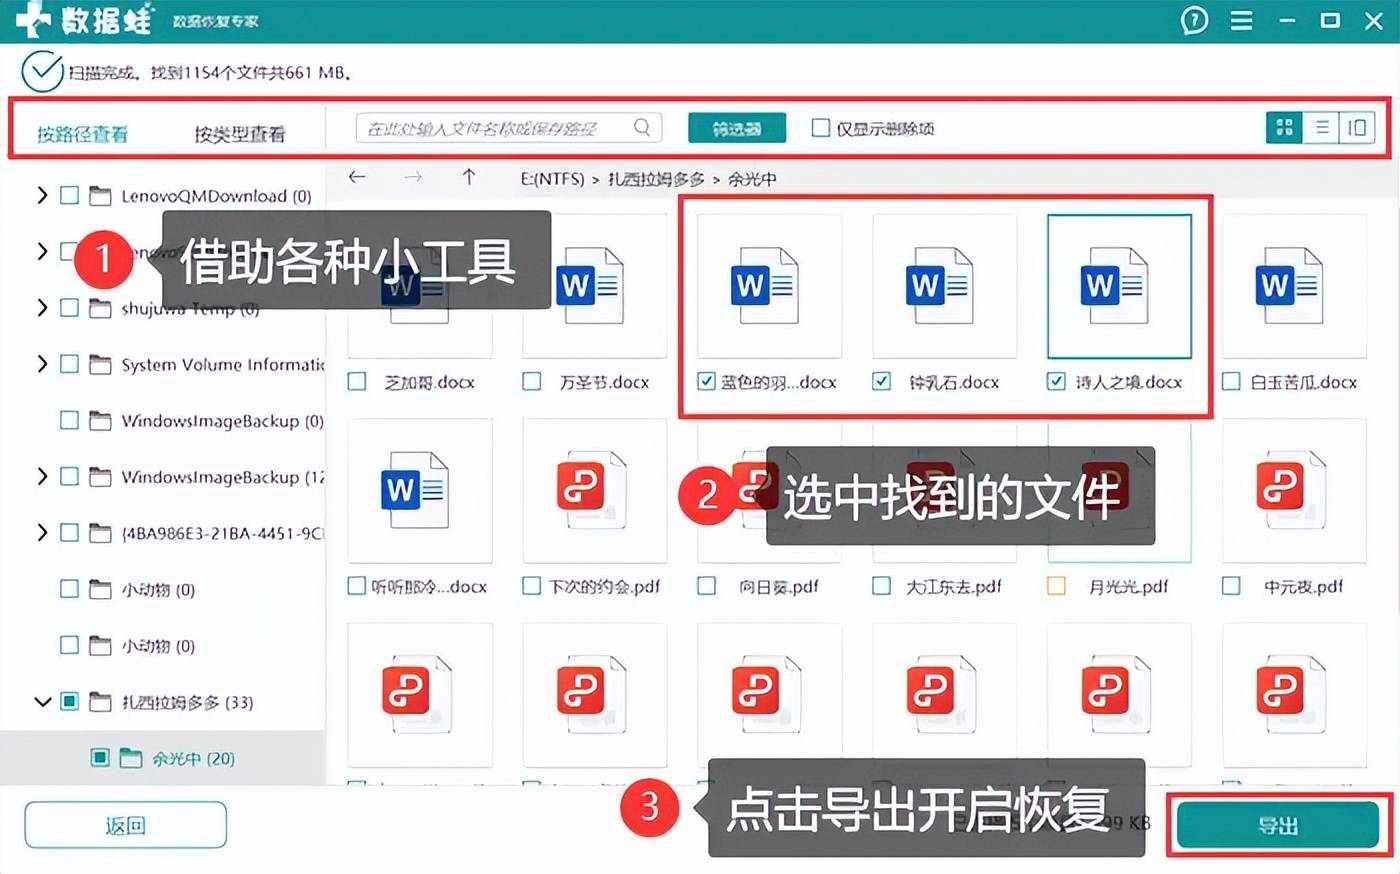Go forward with the right arrow

(413, 177)
